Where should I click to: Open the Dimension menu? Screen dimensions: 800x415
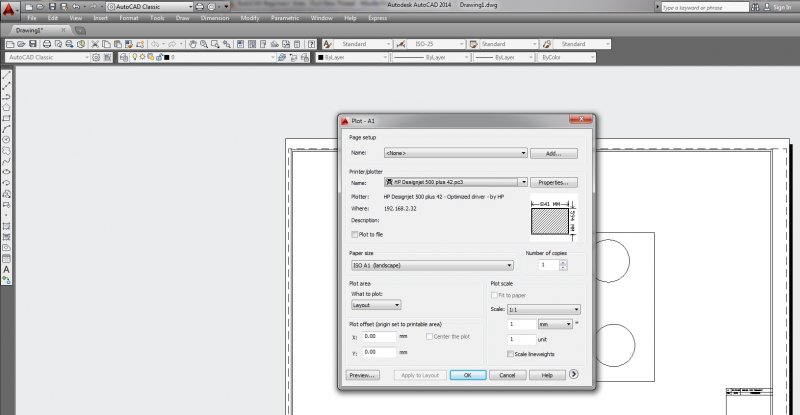point(215,18)
